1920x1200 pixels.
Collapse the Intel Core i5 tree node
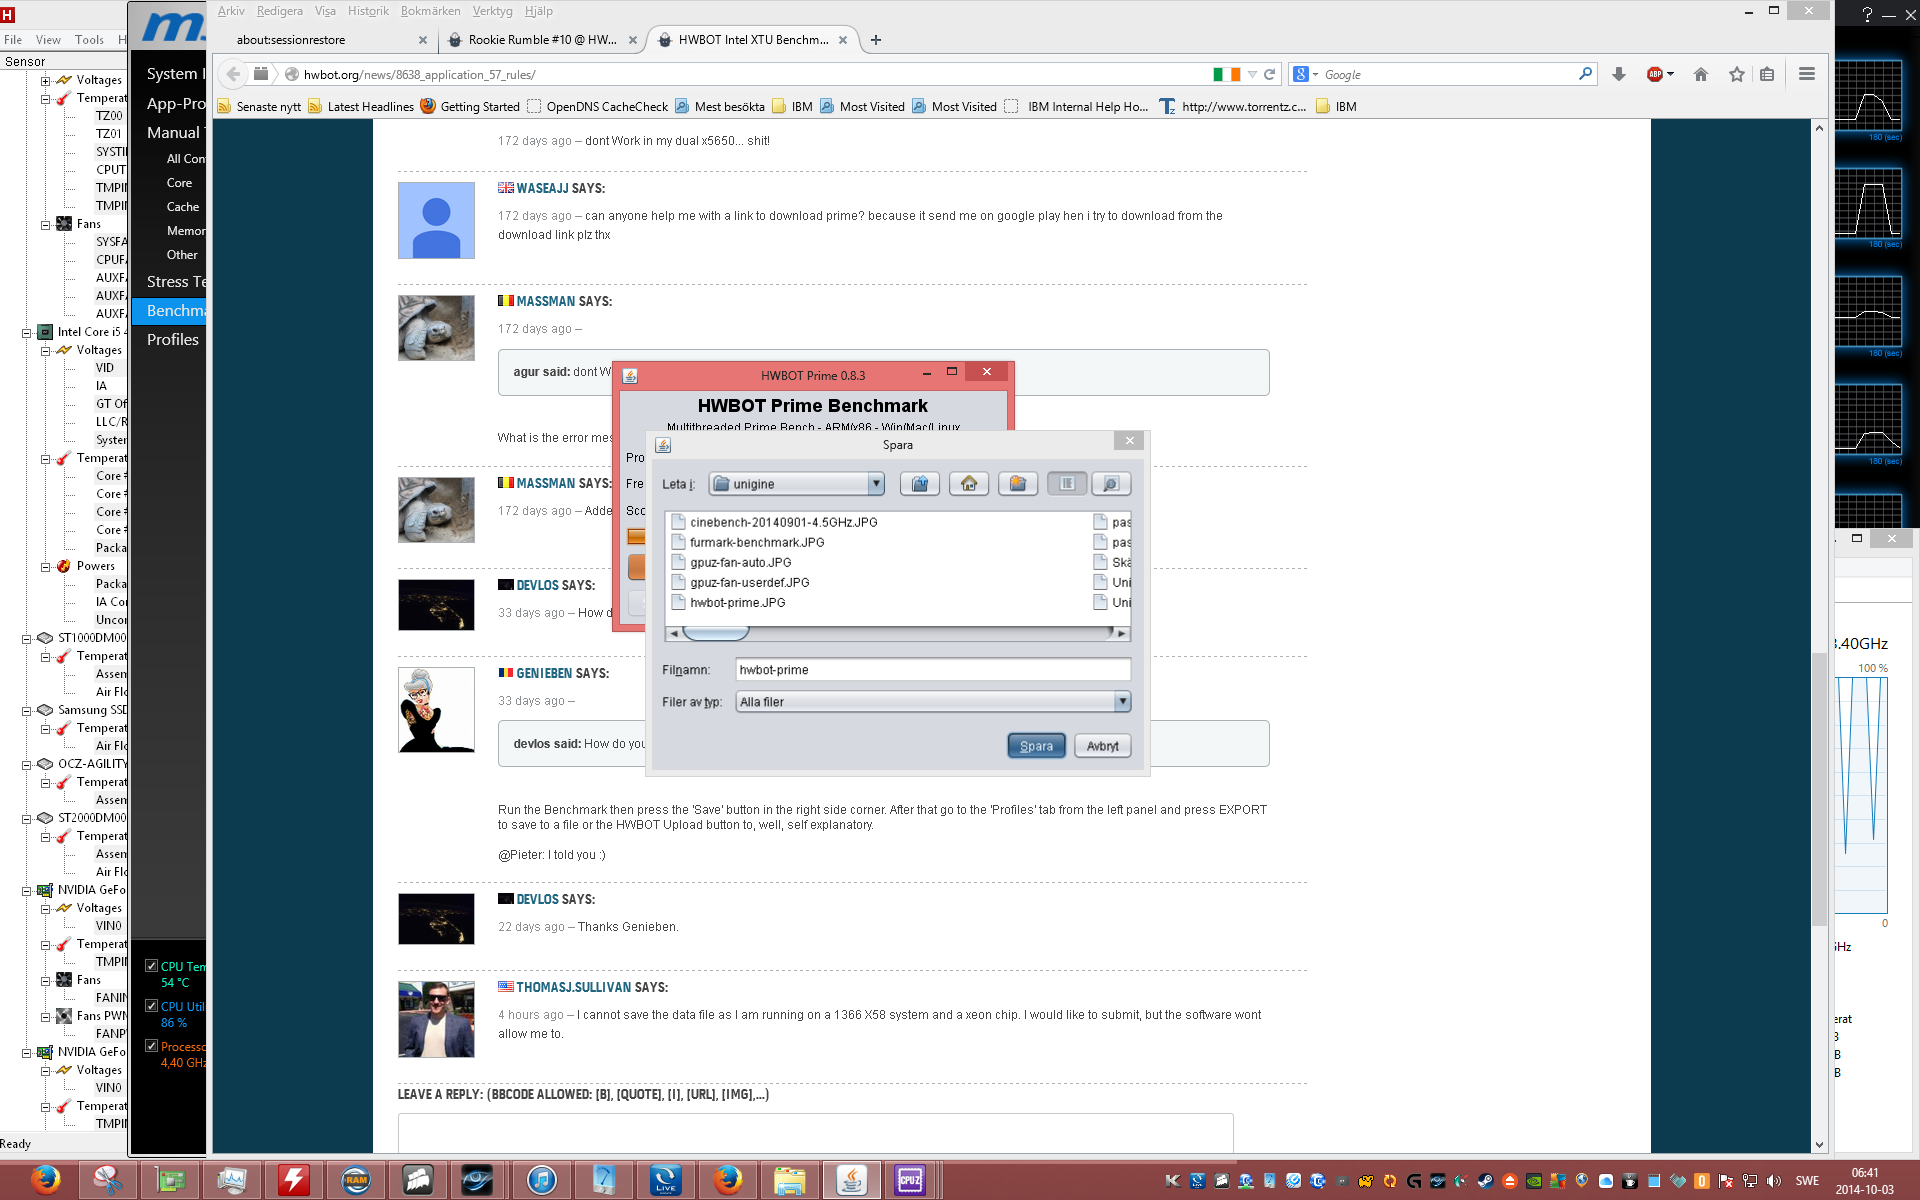point(27,332)
